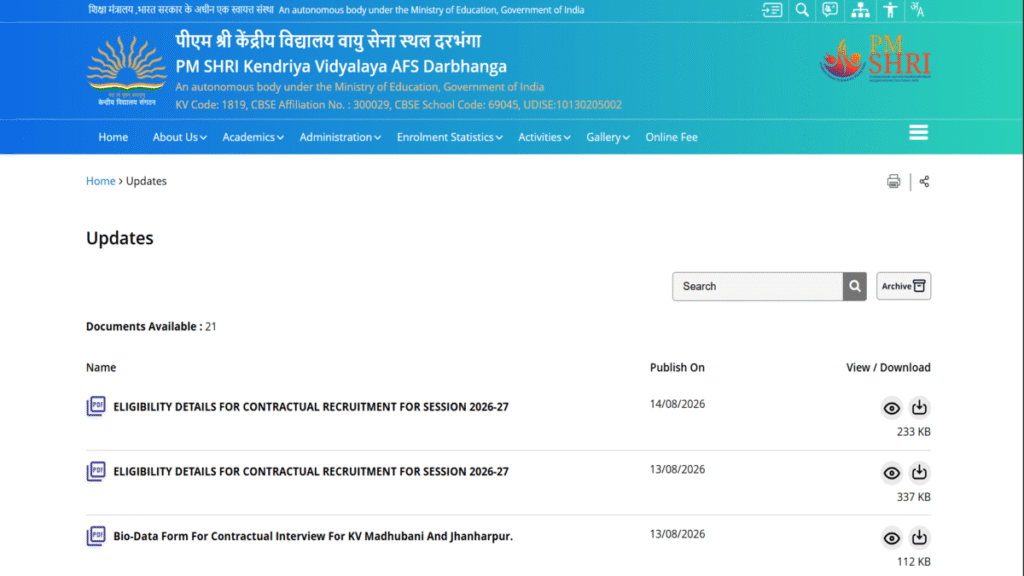Expand the Enrolment Statistics dropdown menu

point(449,137)
